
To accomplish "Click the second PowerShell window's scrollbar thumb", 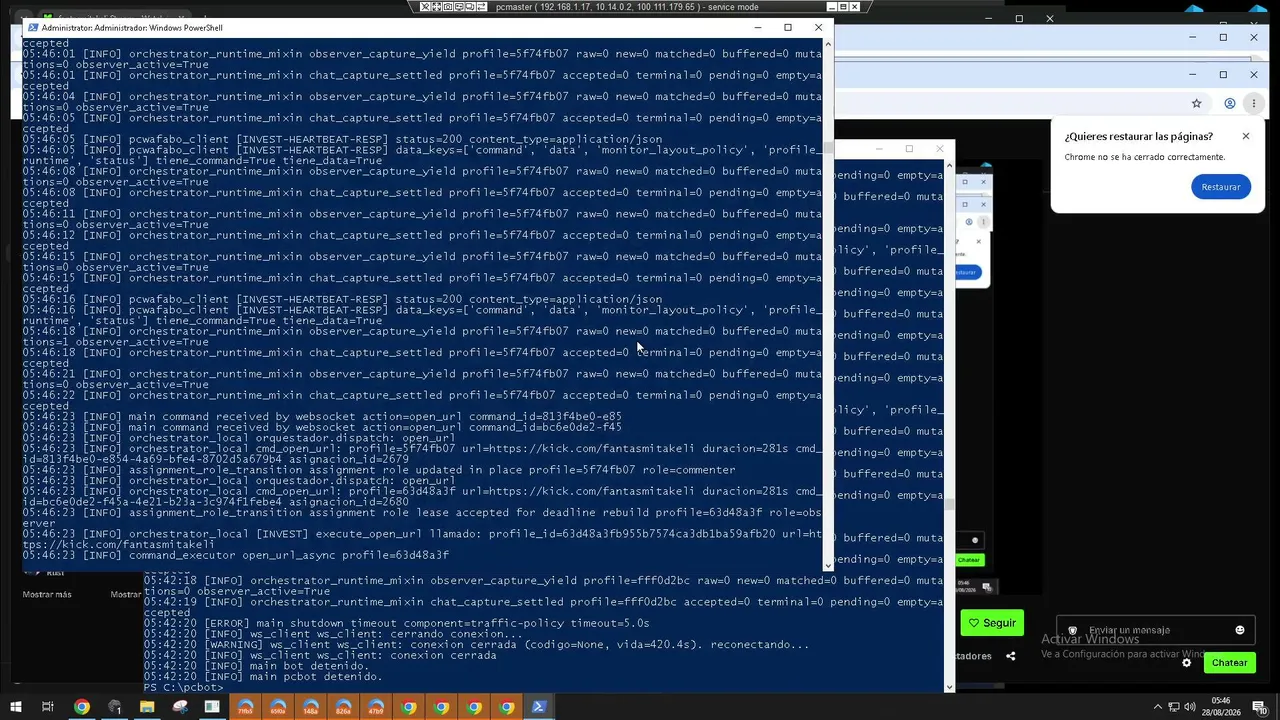I will point(949,505).
